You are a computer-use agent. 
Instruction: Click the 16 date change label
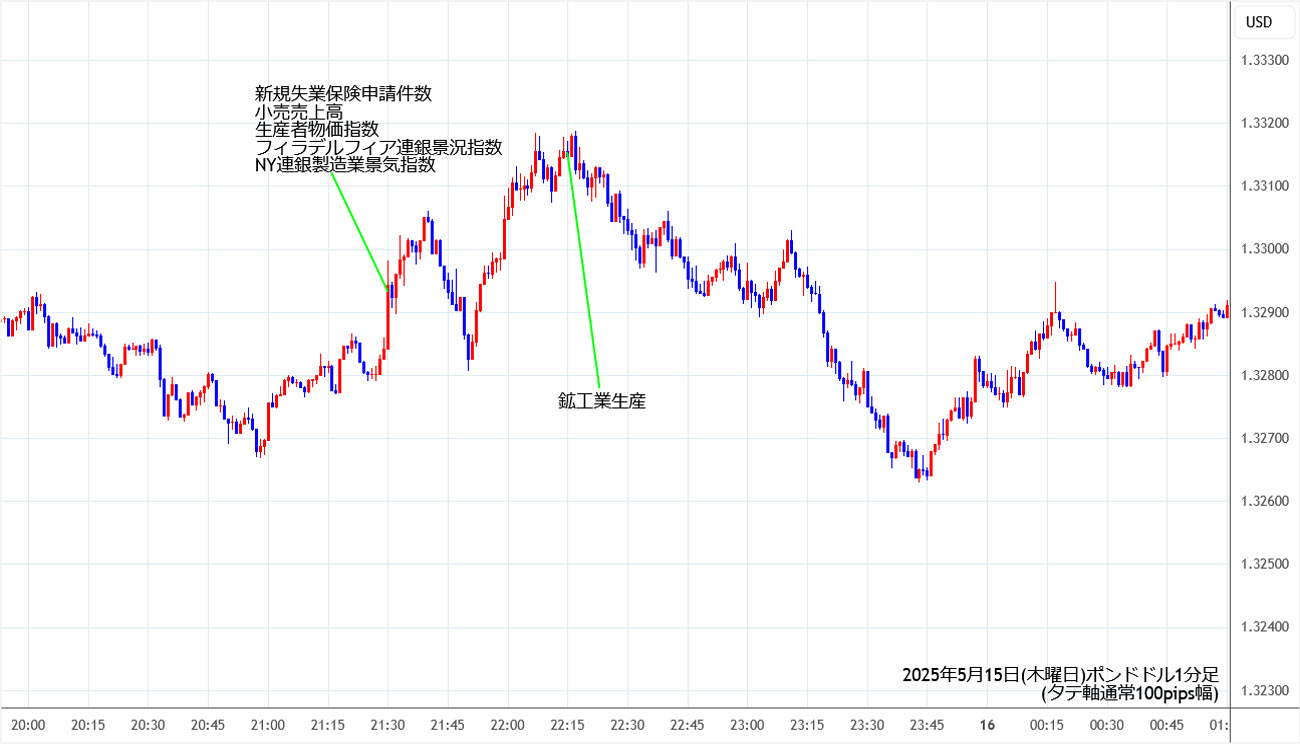[987, 726]
